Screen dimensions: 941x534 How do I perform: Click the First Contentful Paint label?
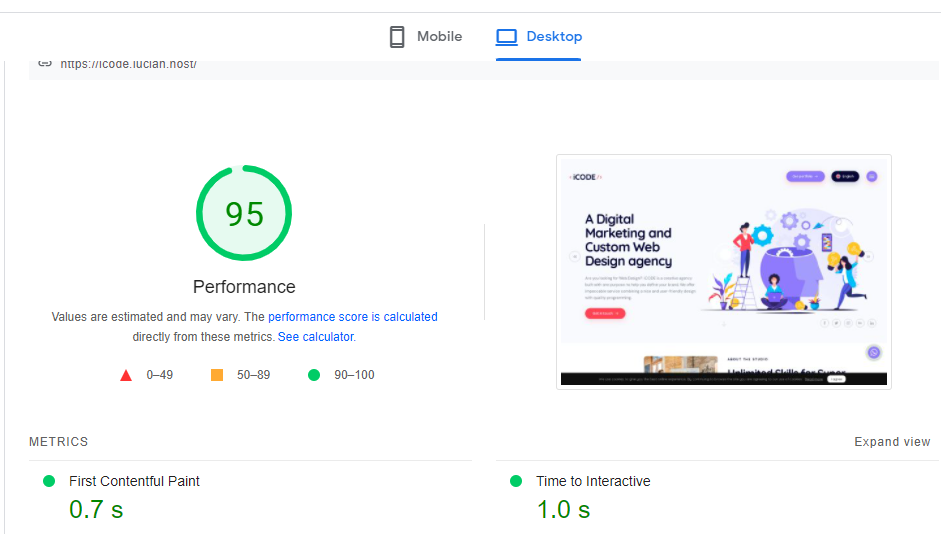tap(134, 481)
